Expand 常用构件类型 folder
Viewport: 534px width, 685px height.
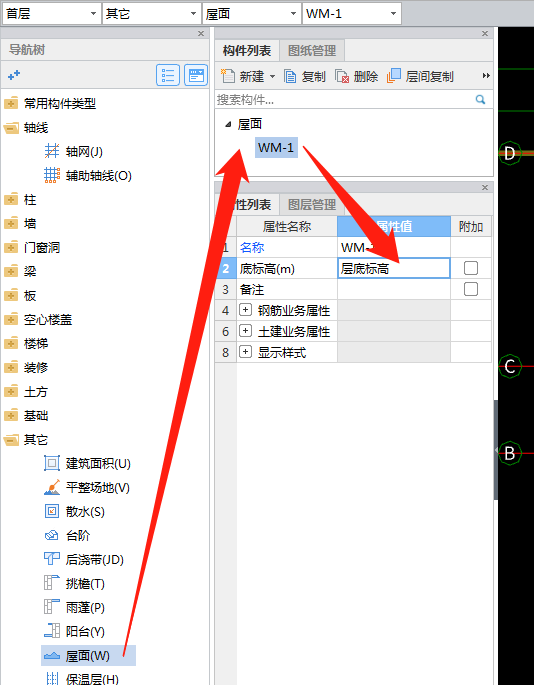coord(11,104)
